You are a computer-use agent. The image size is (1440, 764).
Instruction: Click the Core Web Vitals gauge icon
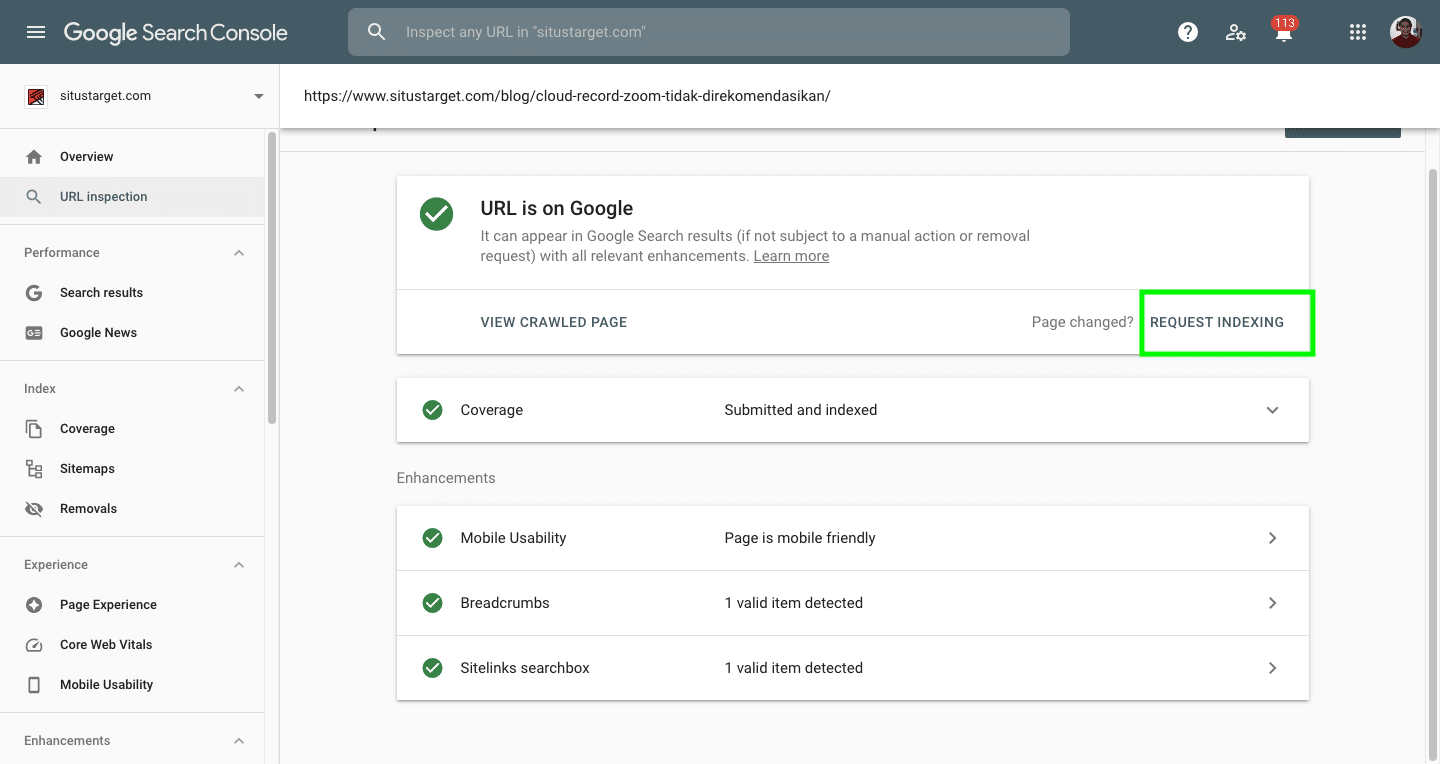point(34,645)
